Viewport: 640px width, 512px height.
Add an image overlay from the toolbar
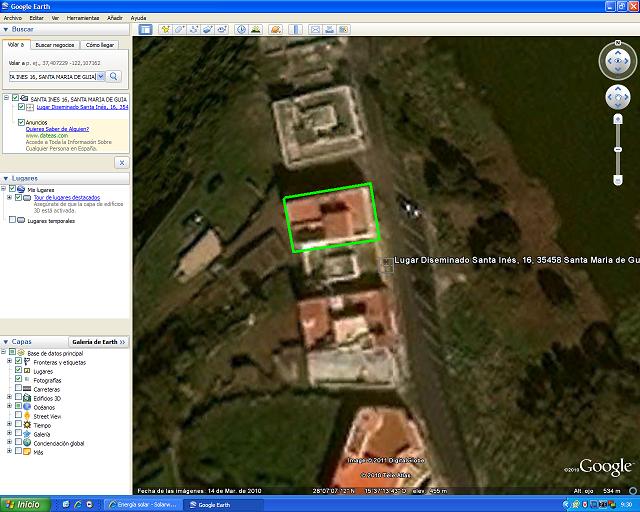point(208,29)
